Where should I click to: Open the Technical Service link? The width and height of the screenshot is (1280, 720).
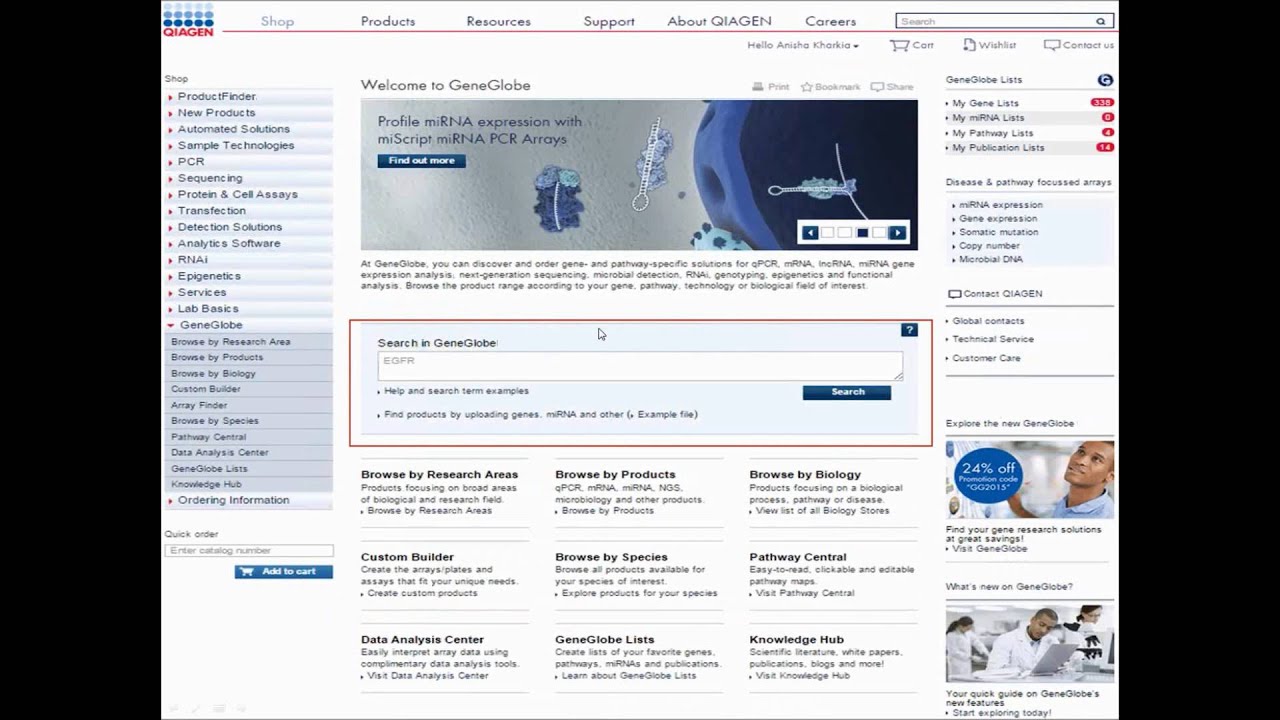click(x=993, y=339)
